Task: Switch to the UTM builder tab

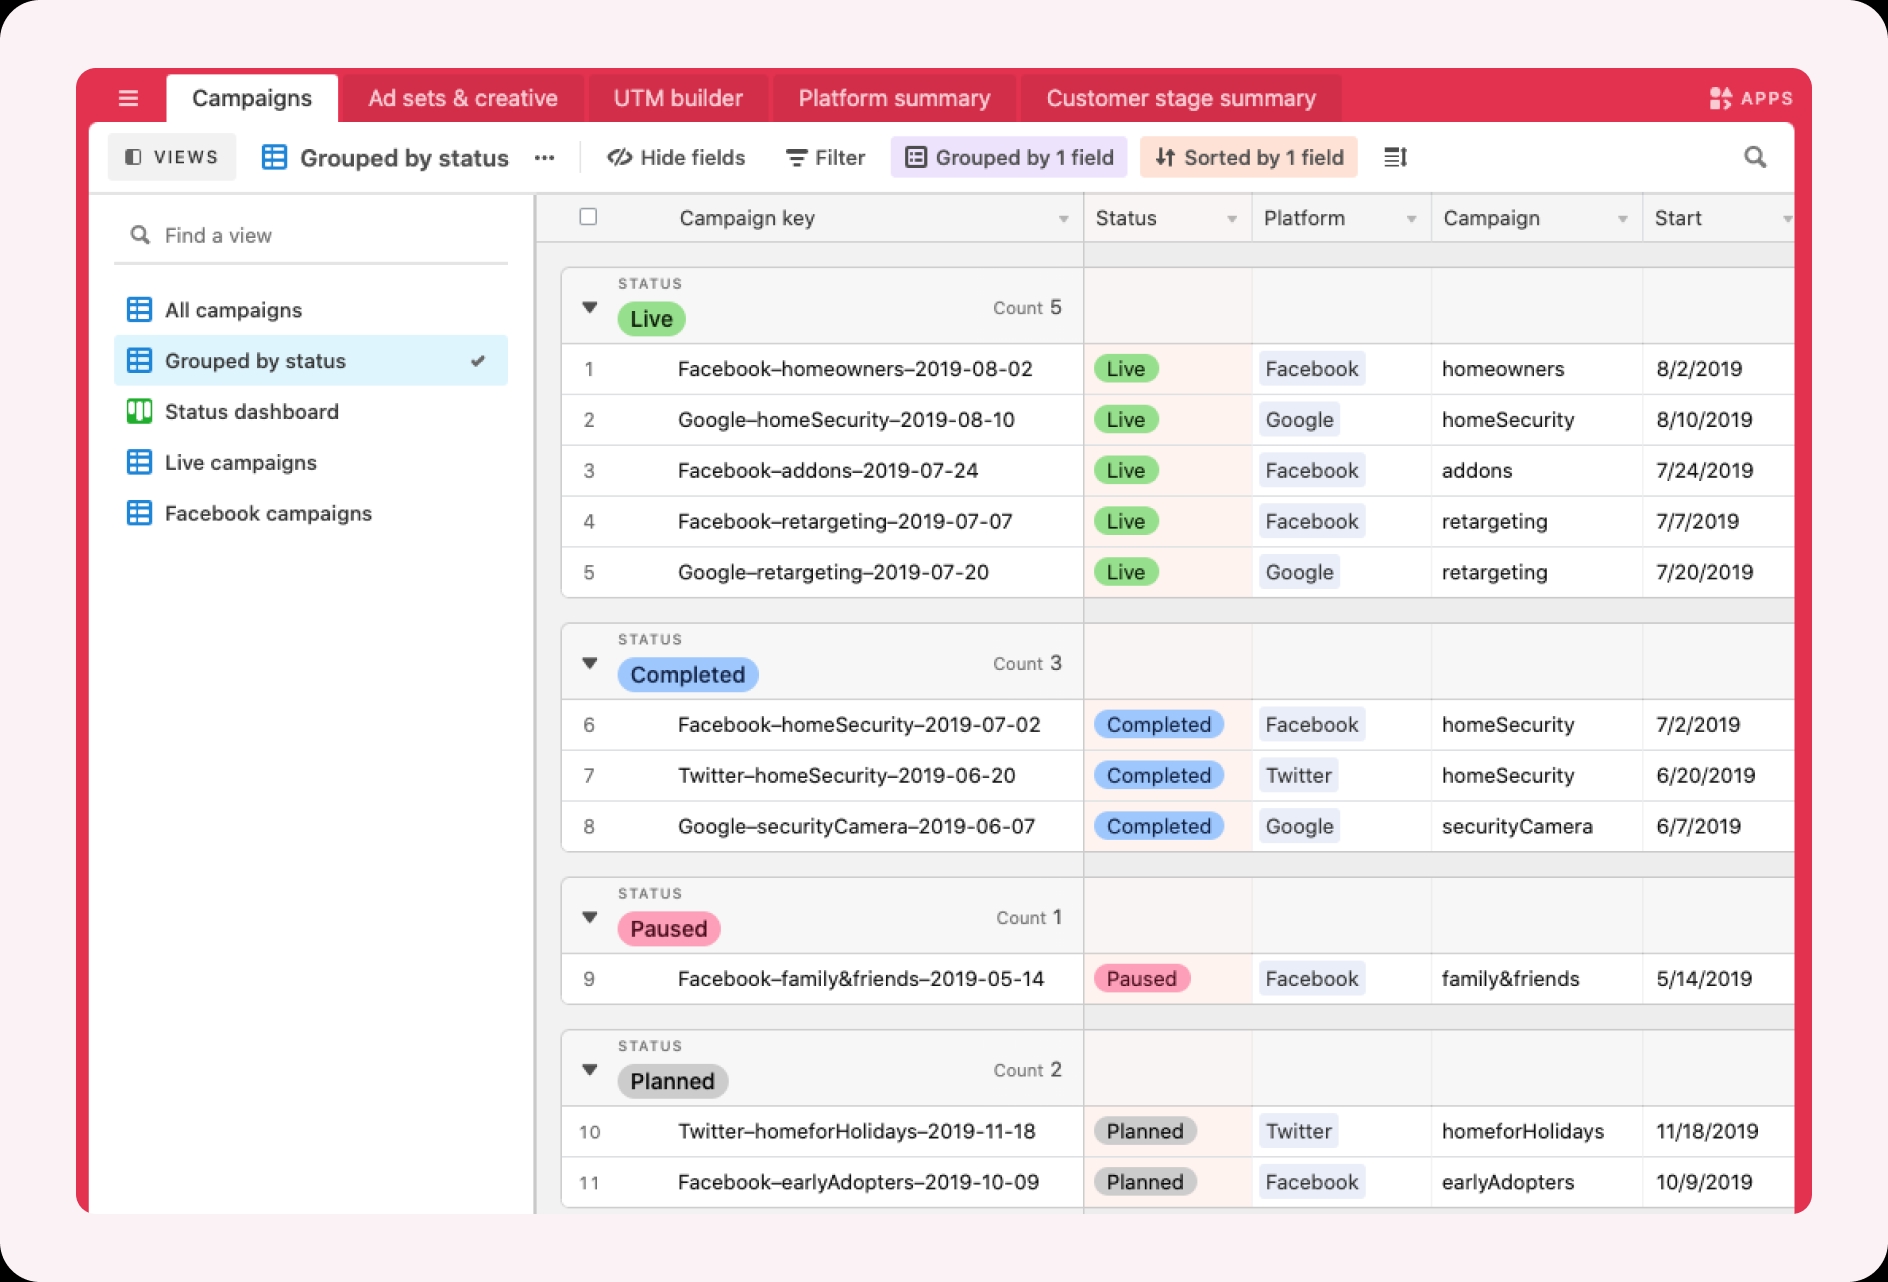Action: click(678, 98)
